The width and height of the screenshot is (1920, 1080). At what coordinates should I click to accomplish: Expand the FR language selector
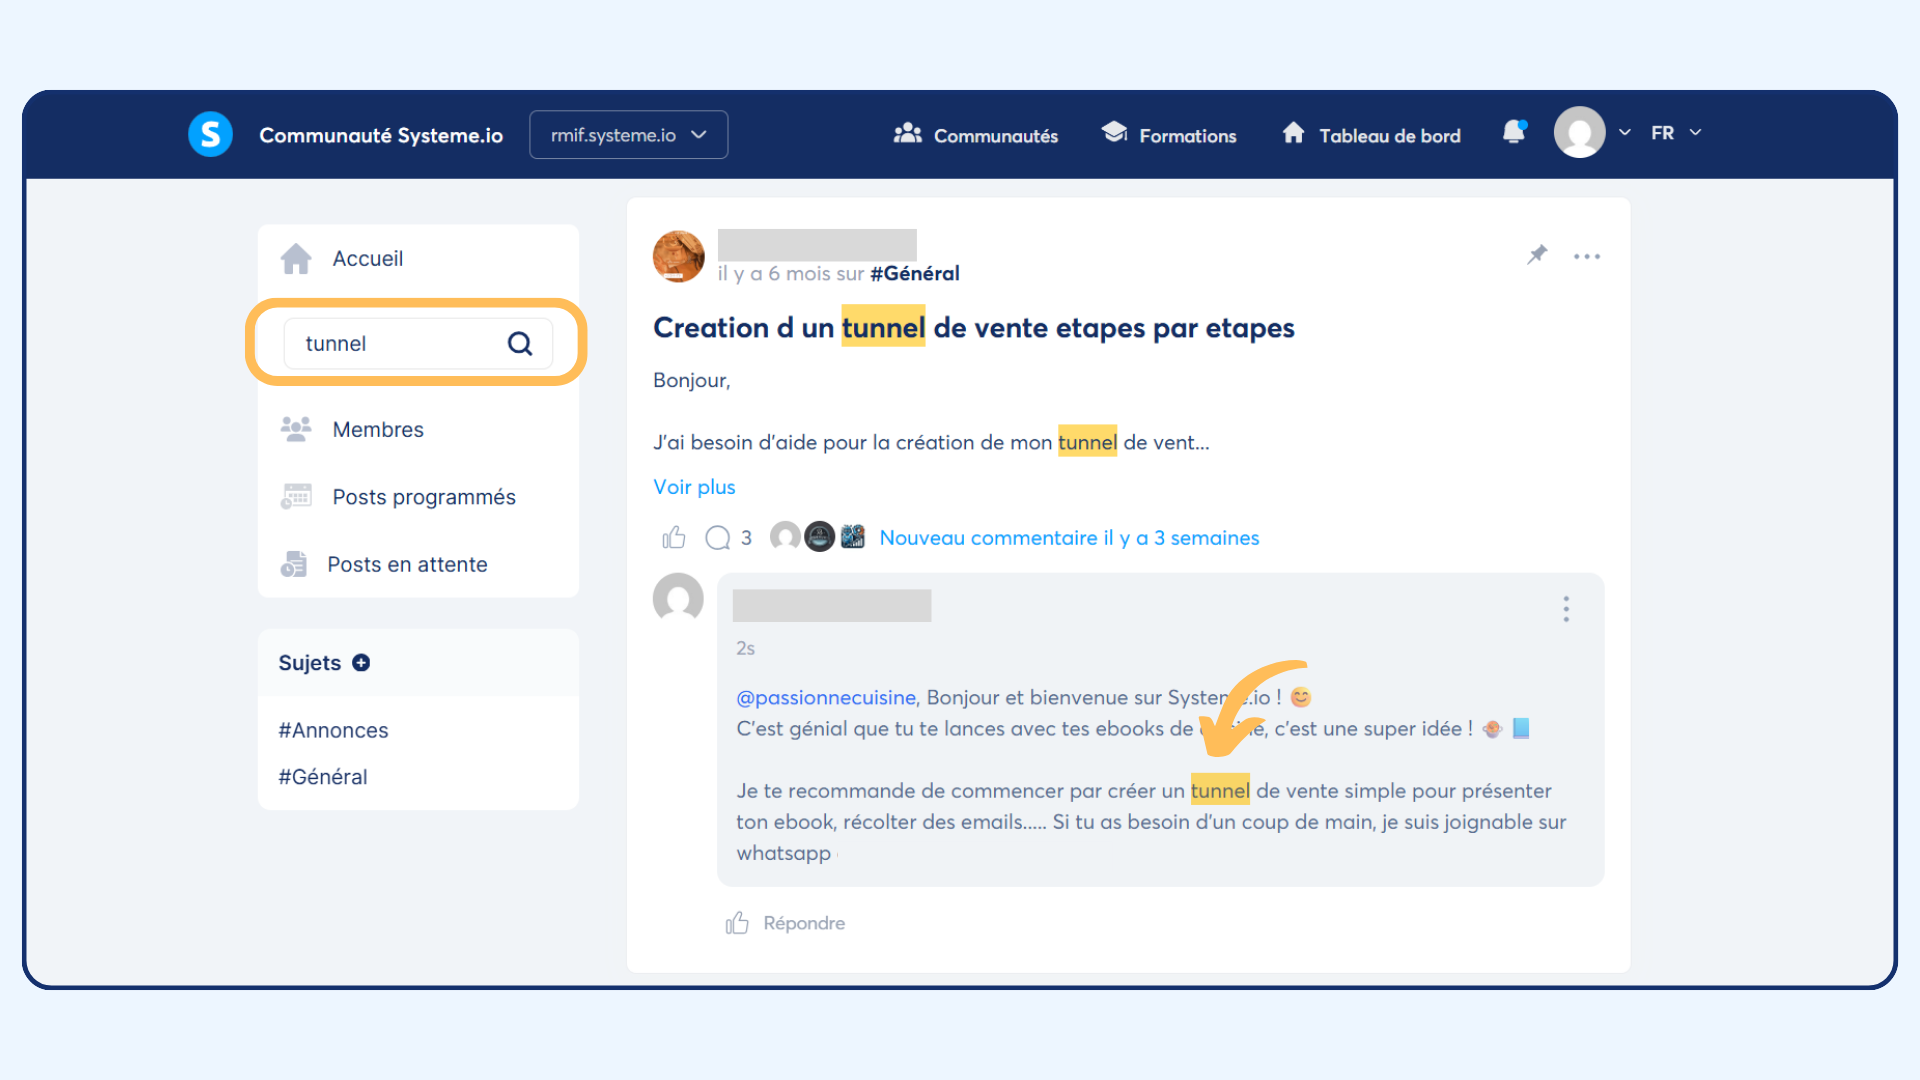click(1675, 133)
